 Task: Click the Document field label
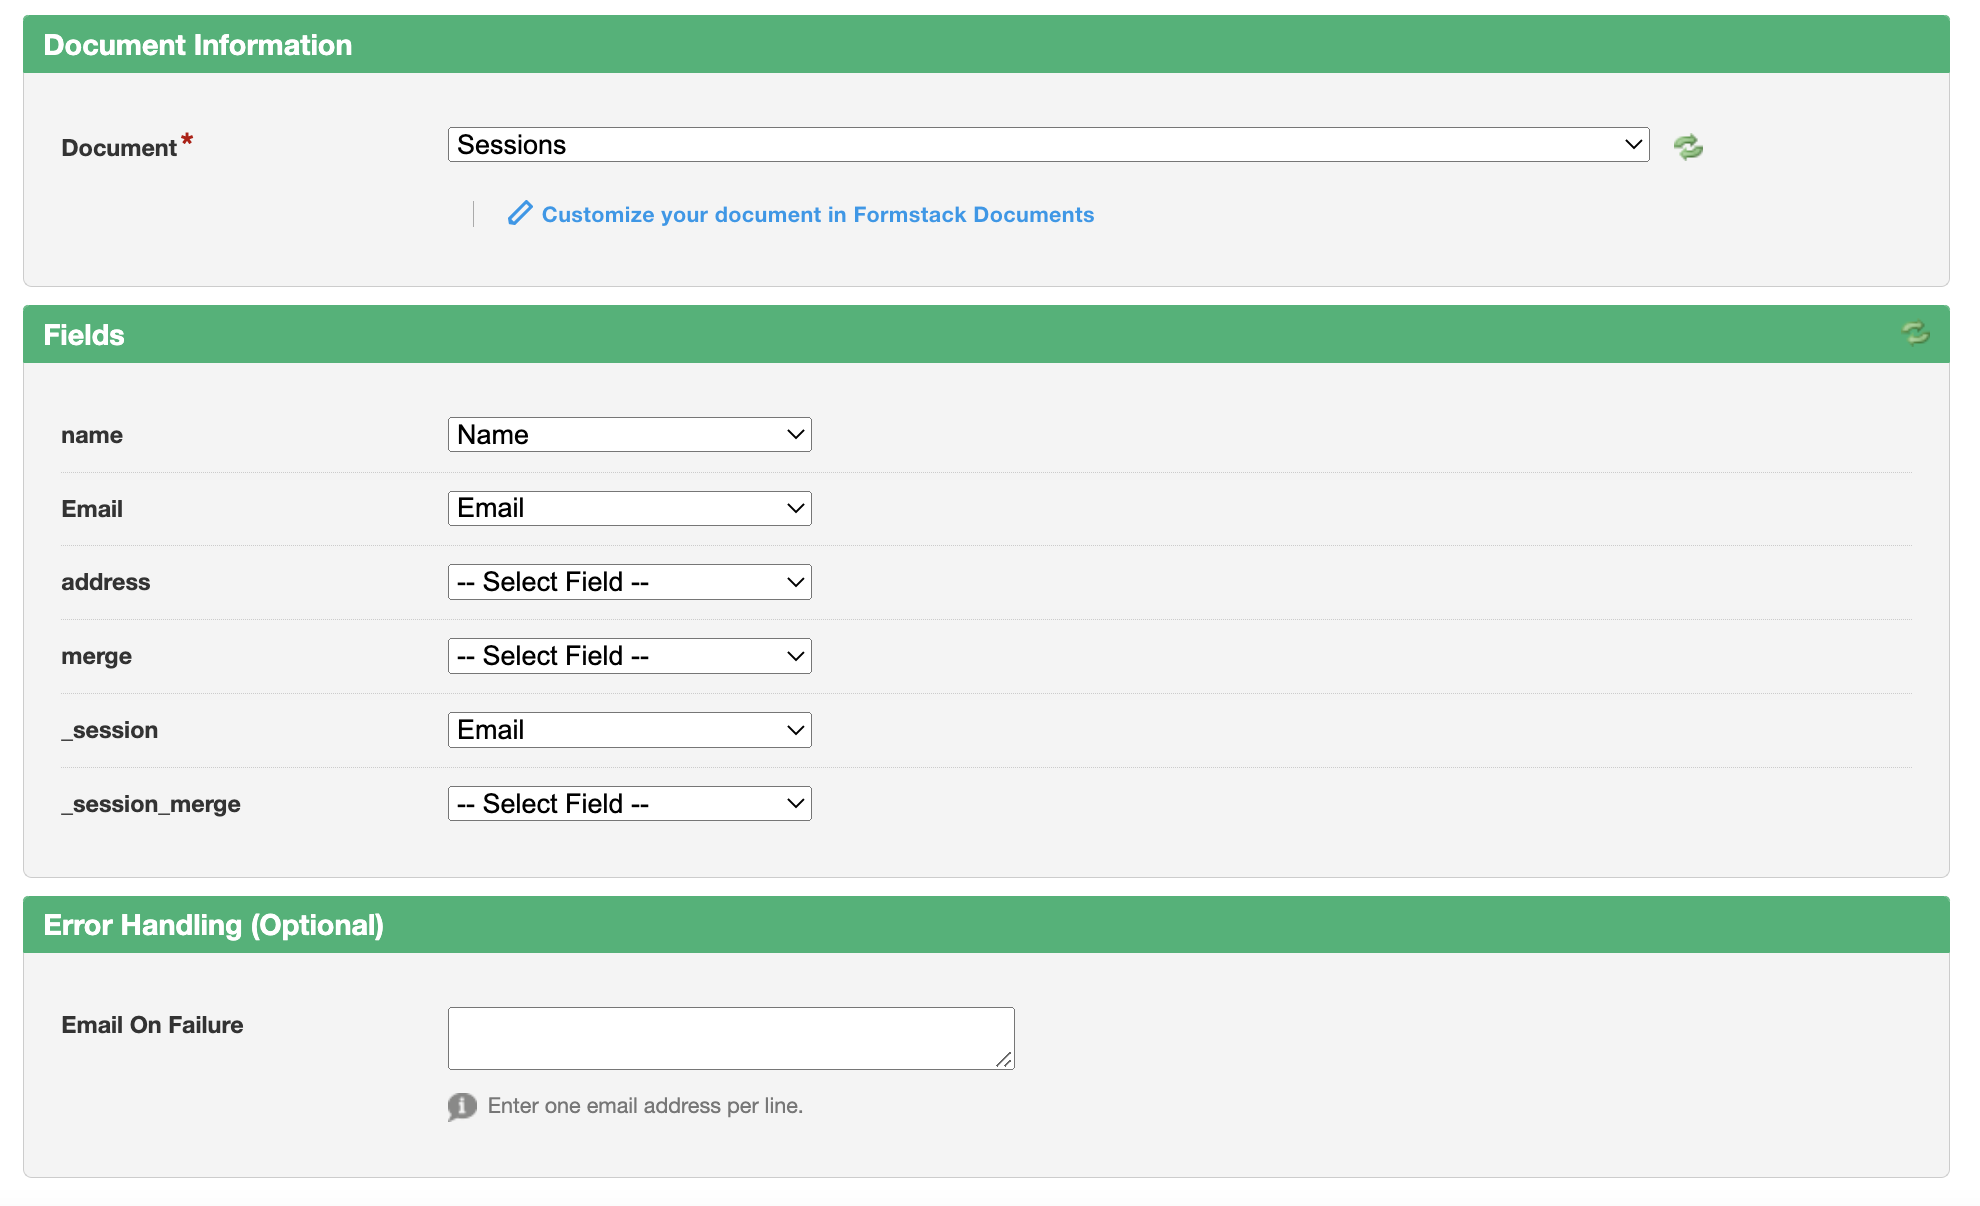(119, 148)
